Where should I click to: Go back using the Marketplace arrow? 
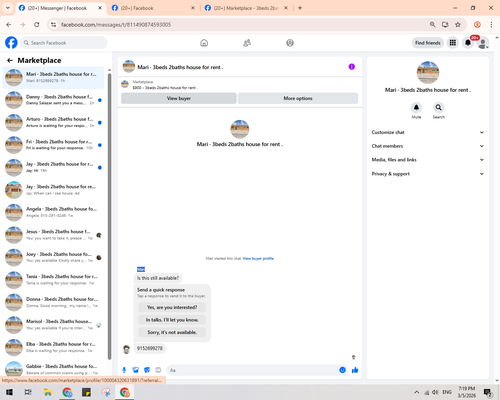pyautogui.click(x=10, y=60)
